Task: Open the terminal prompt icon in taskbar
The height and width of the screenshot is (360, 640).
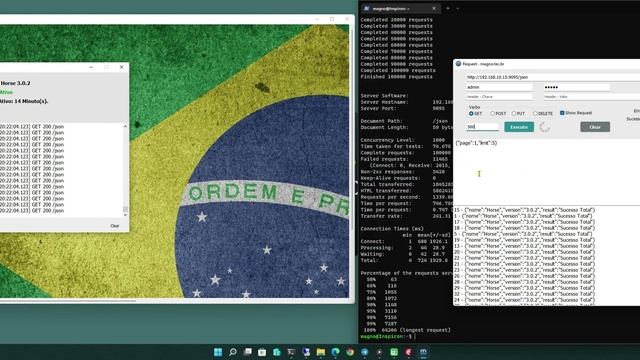Action: pyautogui.click(x=291, y=352)
